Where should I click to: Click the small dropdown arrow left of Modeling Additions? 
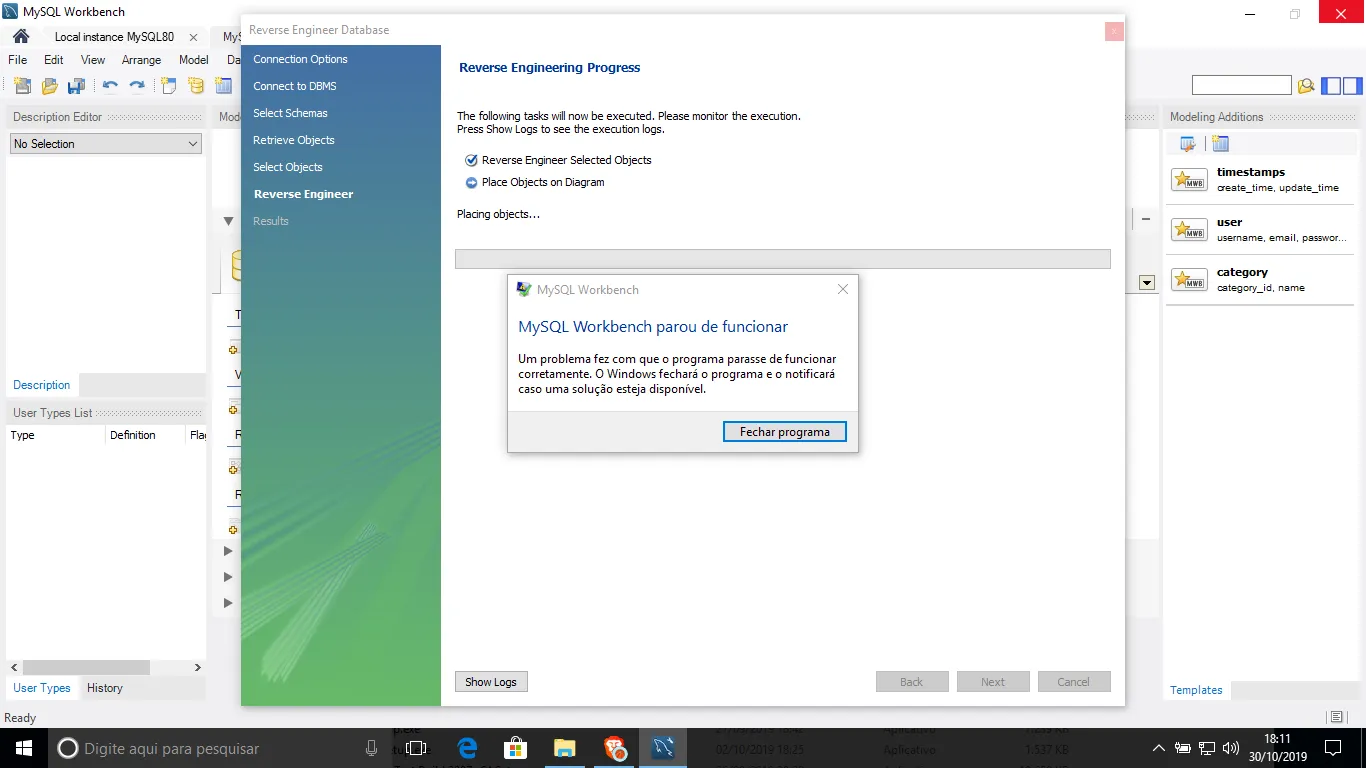1147,283
